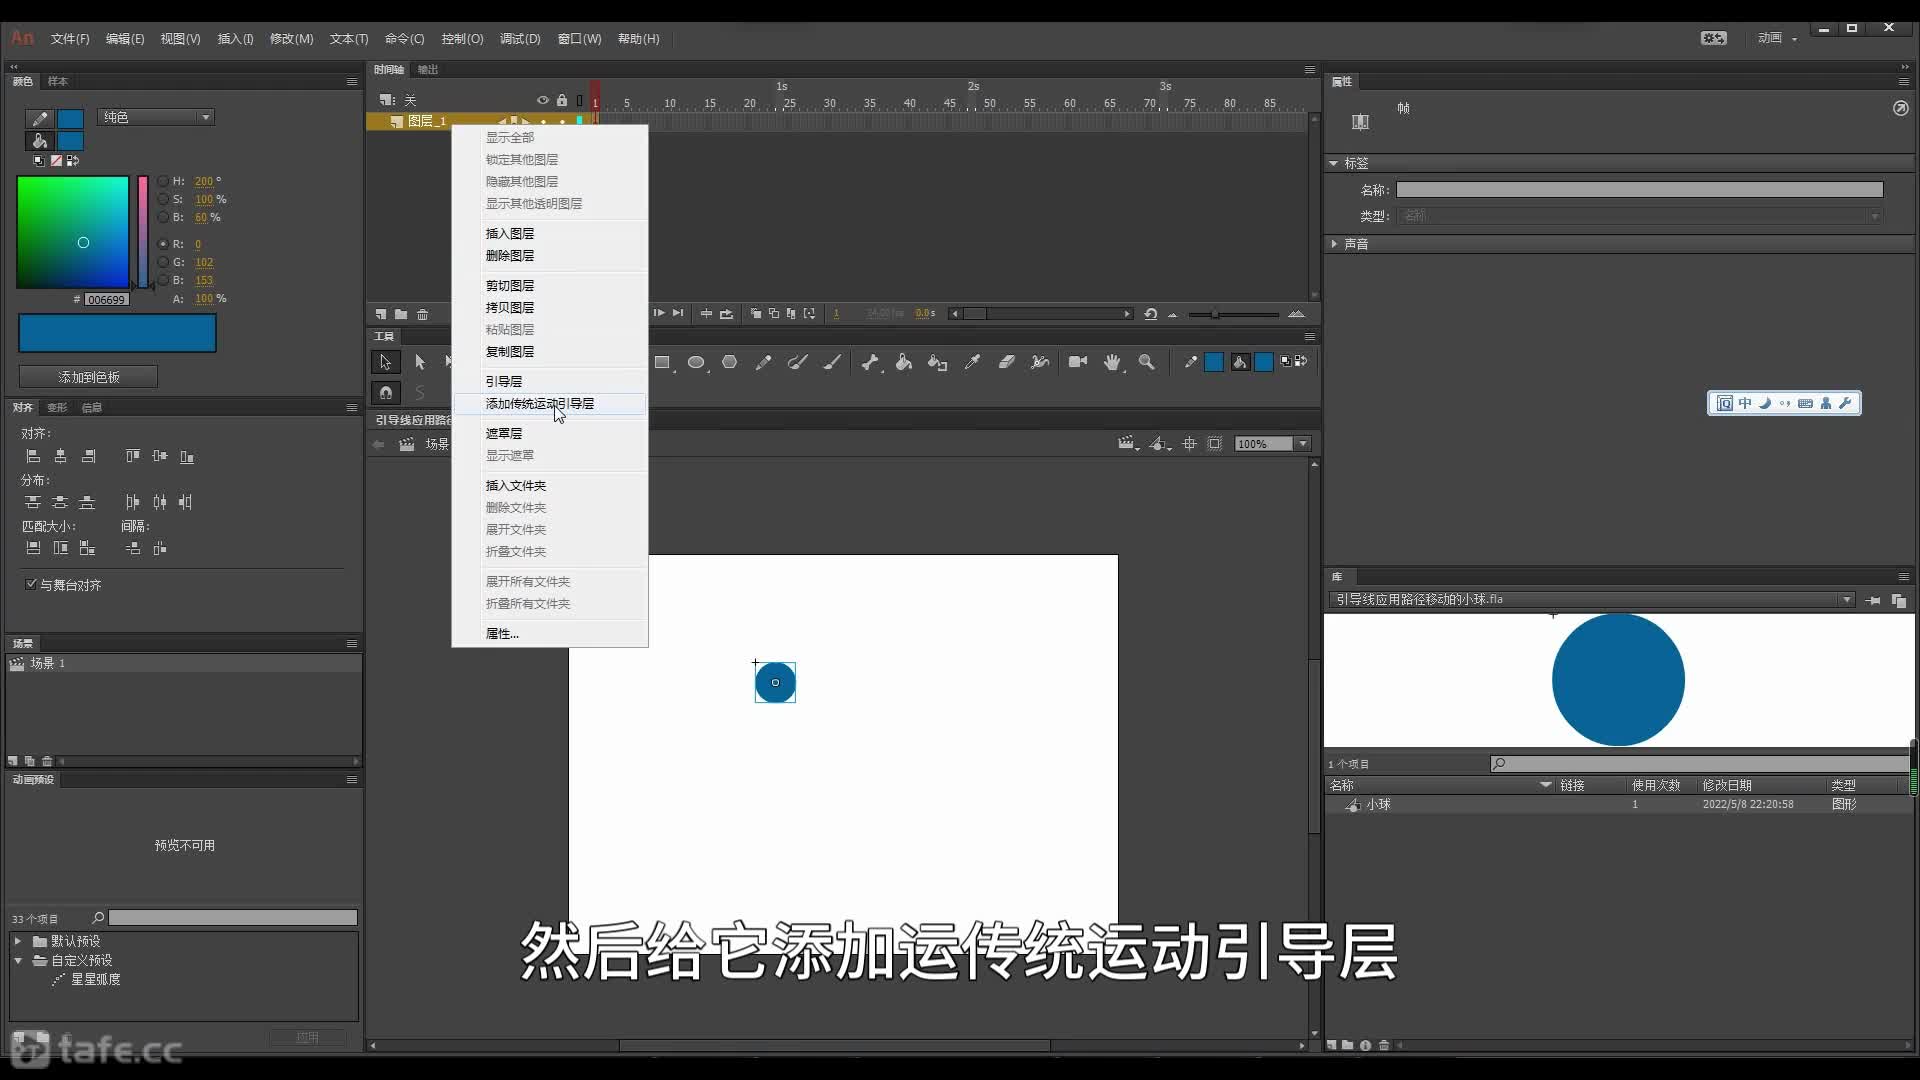Select the 小球 library item
The height and width of the screenshot is (1080, 1920).
pyautogui.click(x=1378, y=804)
